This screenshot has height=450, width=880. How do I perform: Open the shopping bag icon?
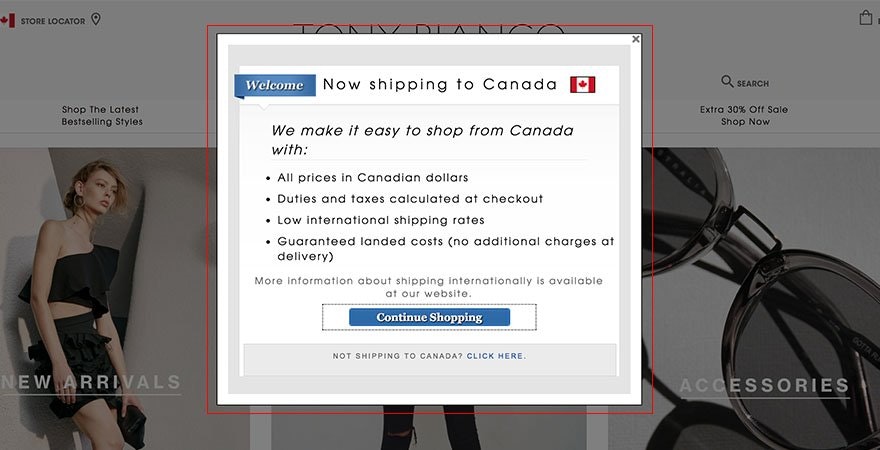coord(866,18)
